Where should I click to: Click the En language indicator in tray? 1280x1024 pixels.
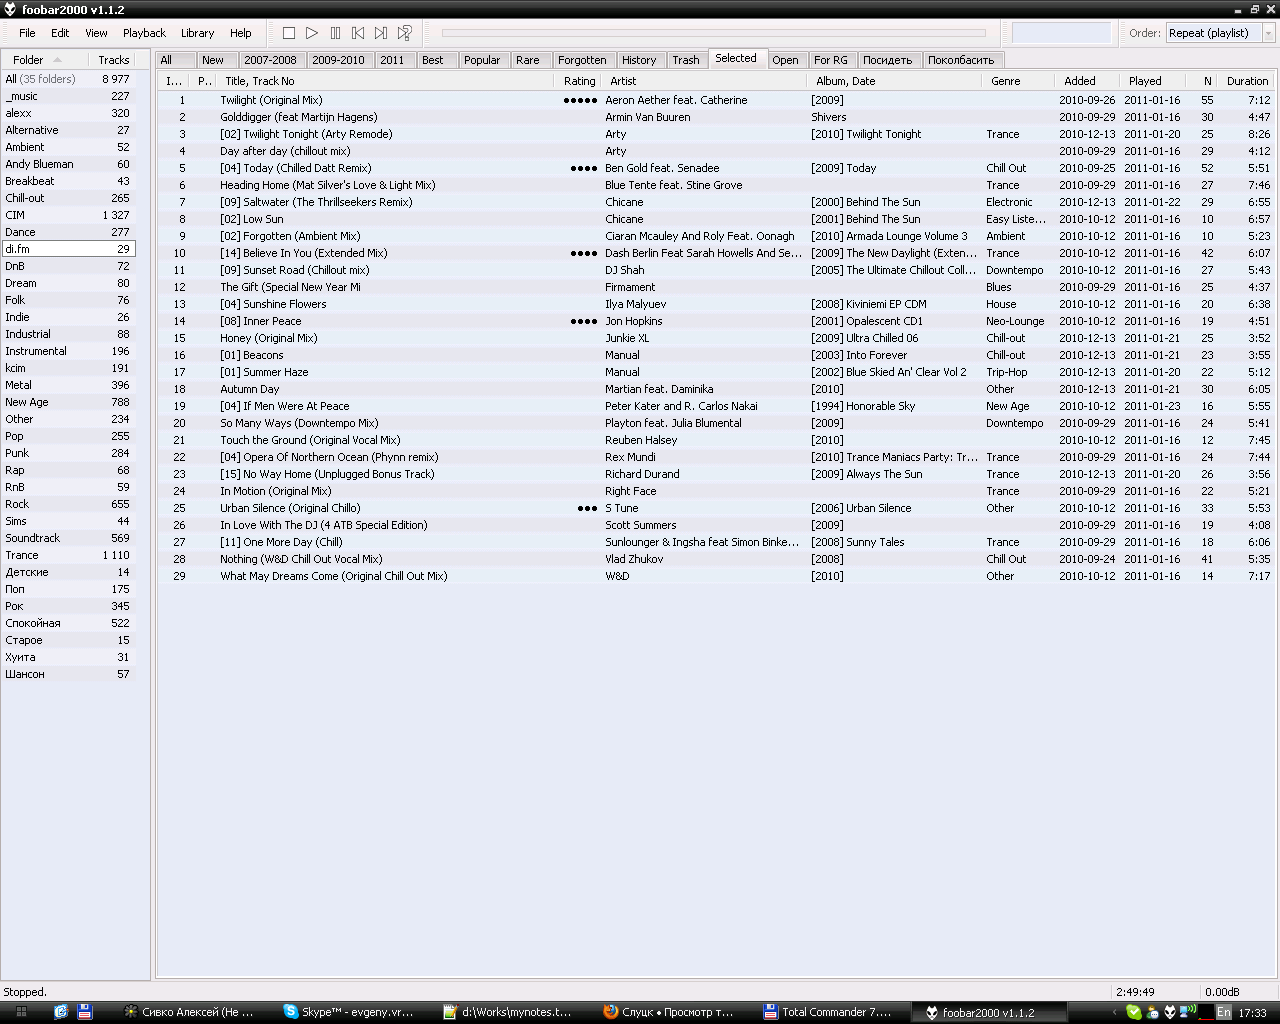pos(1223,1012)
